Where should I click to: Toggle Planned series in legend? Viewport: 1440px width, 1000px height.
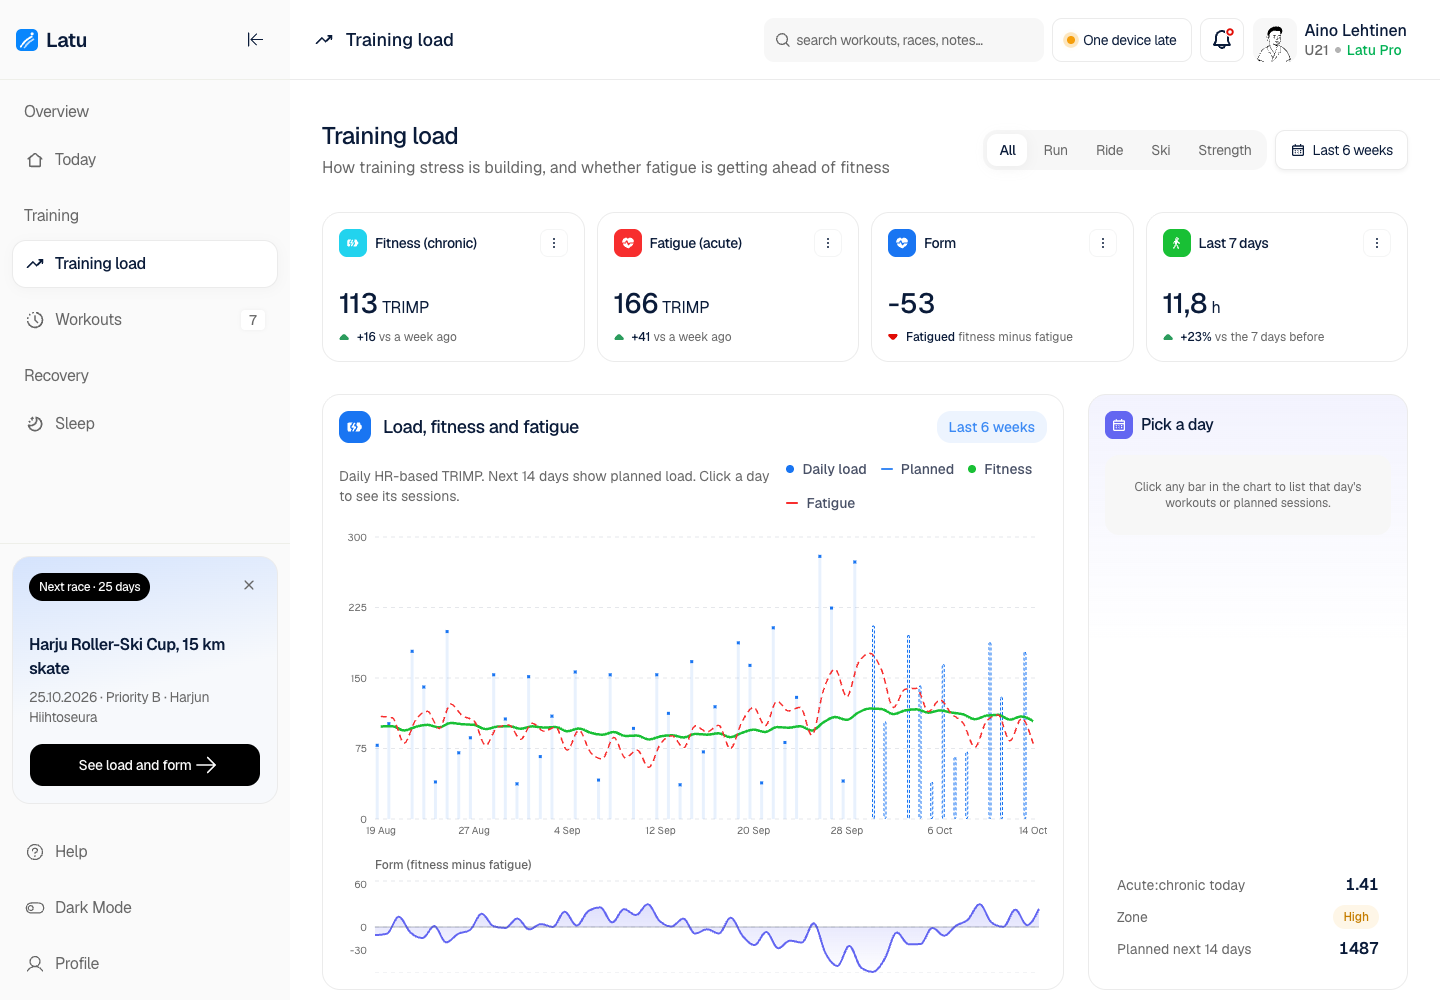918,469
